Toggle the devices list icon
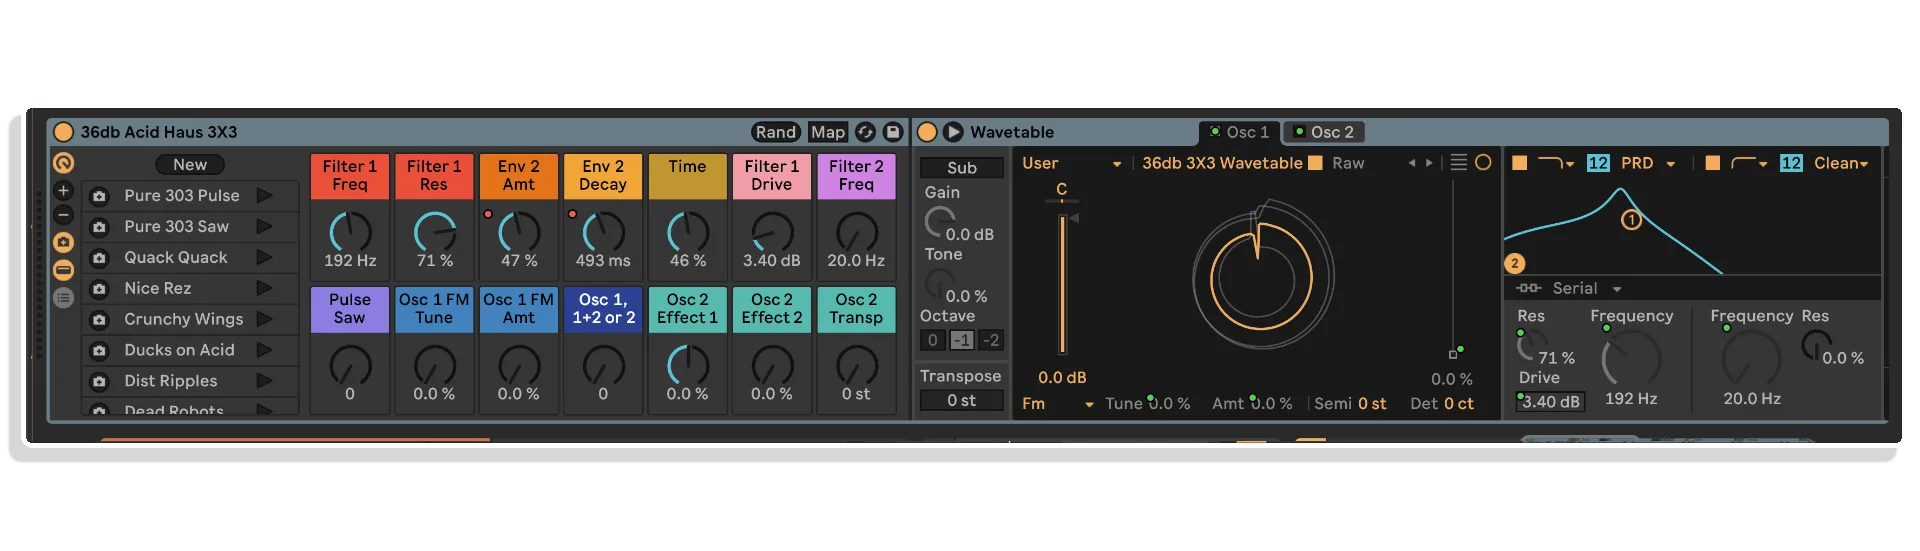 63,298
